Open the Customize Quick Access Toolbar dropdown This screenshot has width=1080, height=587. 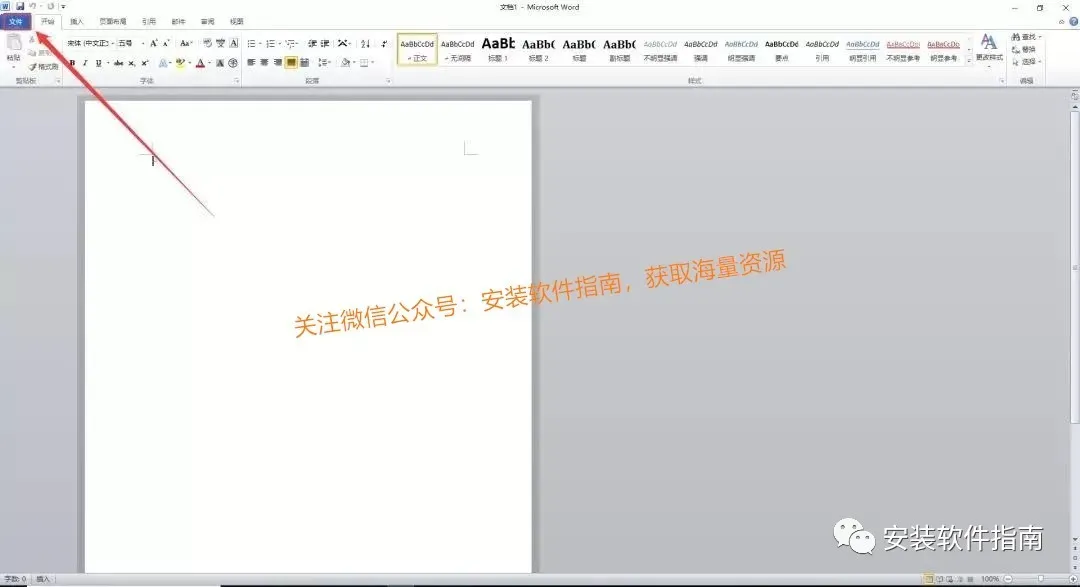point(63,6)
